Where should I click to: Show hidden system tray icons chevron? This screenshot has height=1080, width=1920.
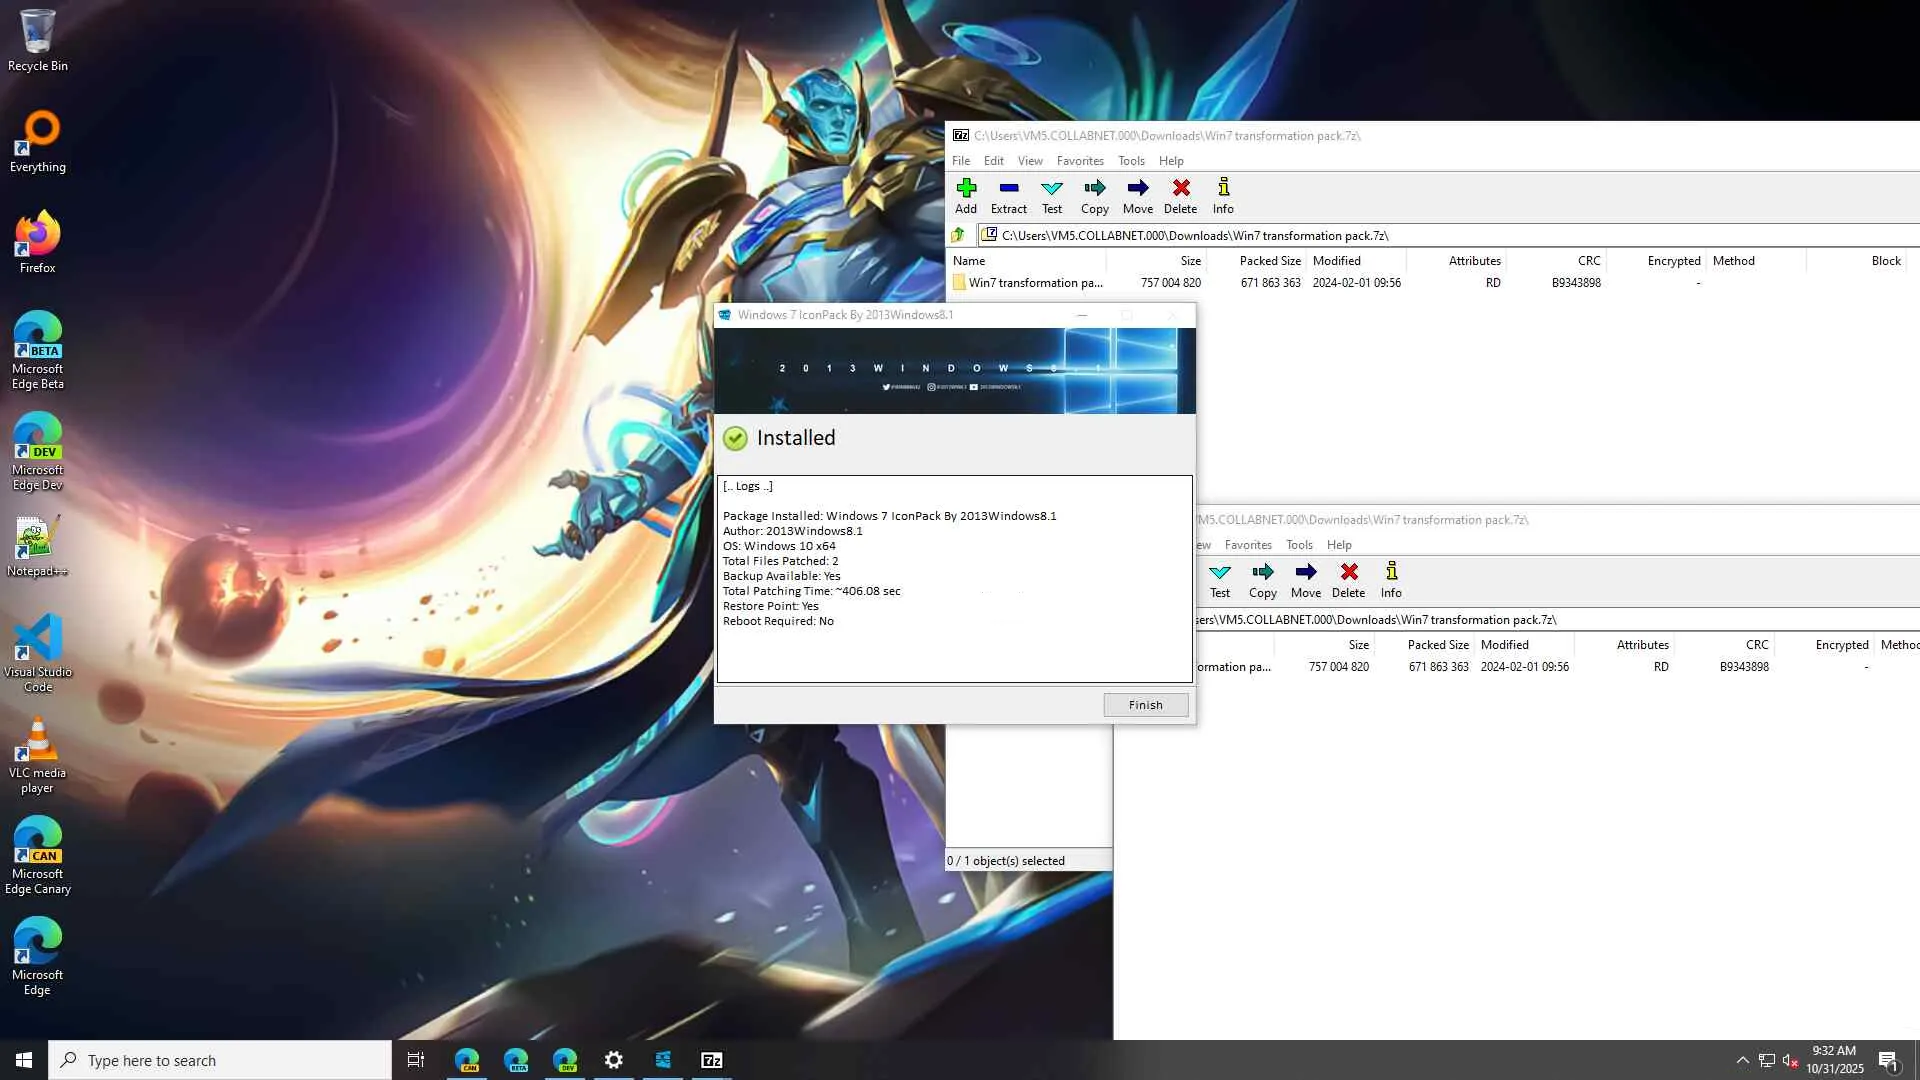coord(1742,1060)
